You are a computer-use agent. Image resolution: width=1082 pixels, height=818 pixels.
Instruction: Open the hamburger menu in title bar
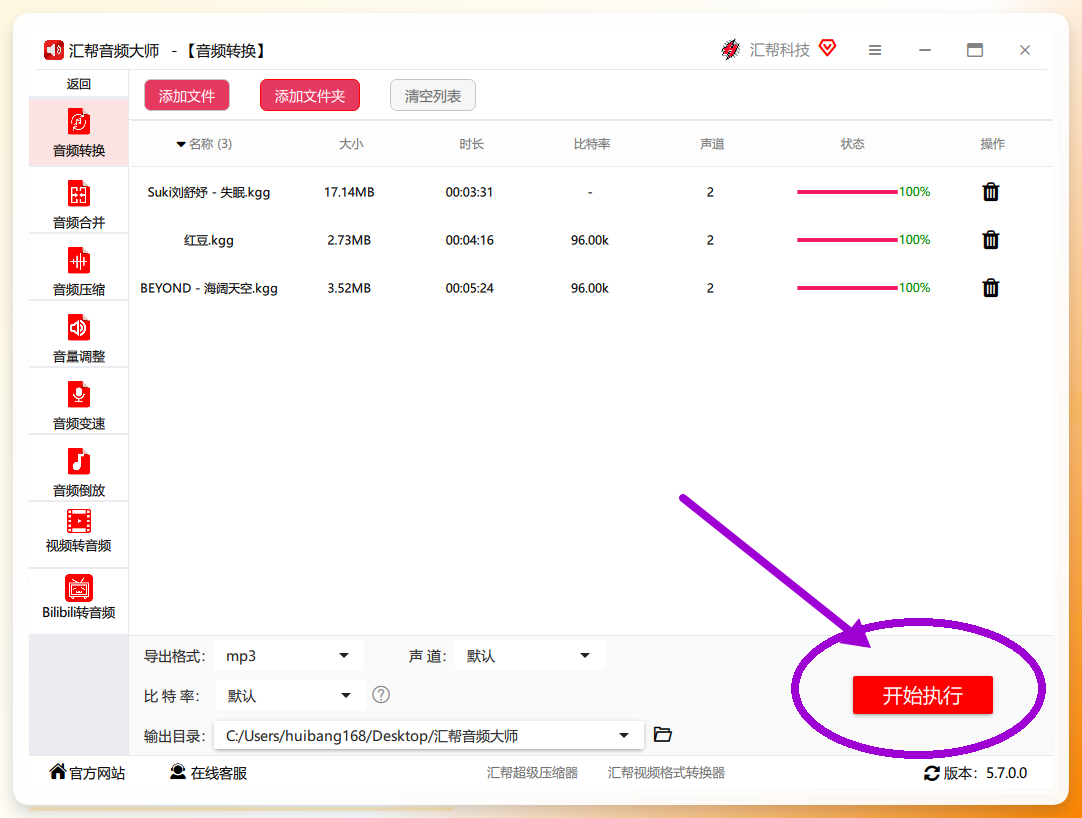[874, 50]
